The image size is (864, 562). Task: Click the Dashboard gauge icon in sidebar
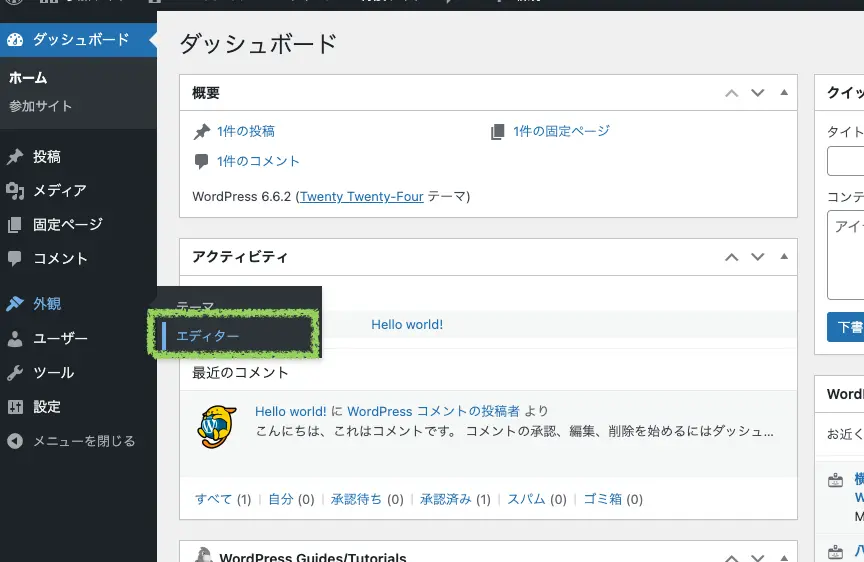tap(15, 40)
